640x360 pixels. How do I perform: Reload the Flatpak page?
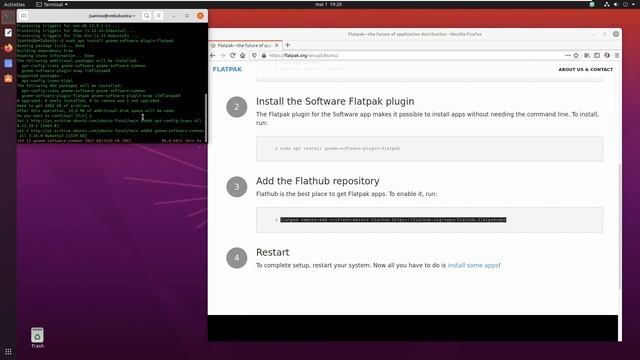(233, 56)
